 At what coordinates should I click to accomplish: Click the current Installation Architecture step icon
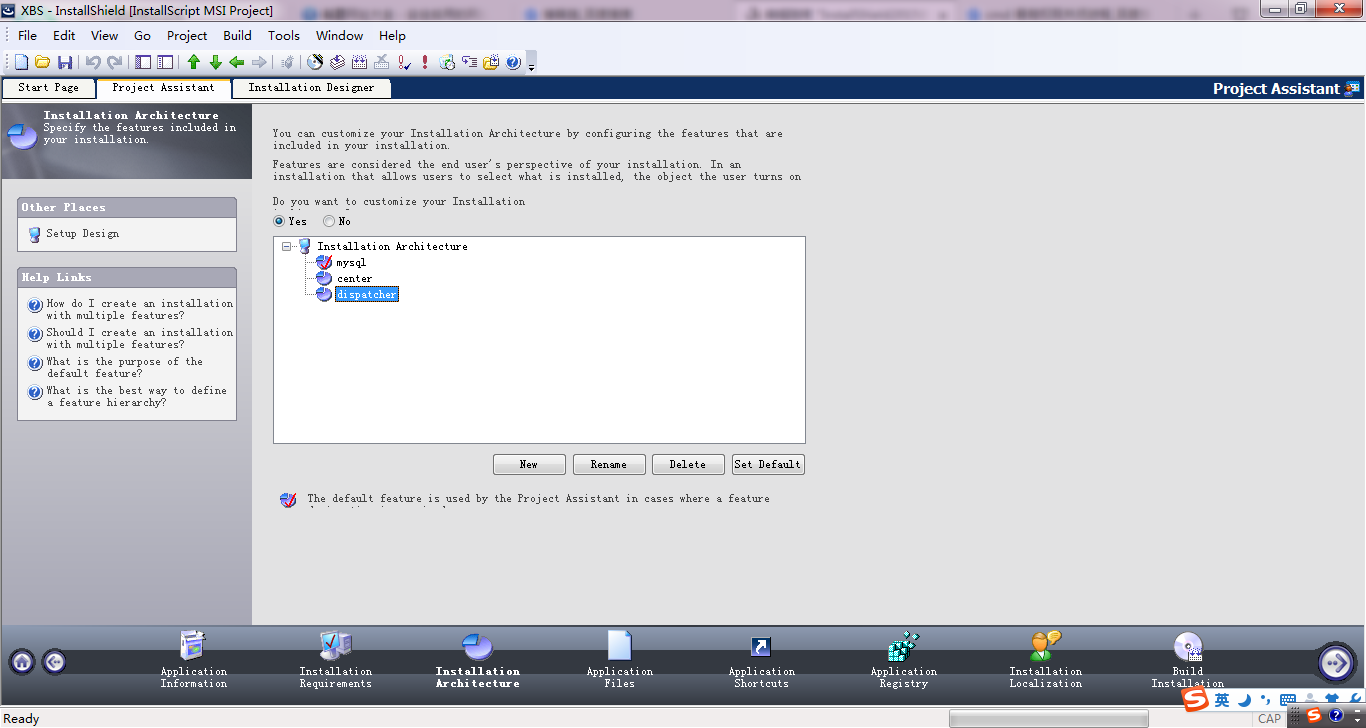click(x=478, y=647)
